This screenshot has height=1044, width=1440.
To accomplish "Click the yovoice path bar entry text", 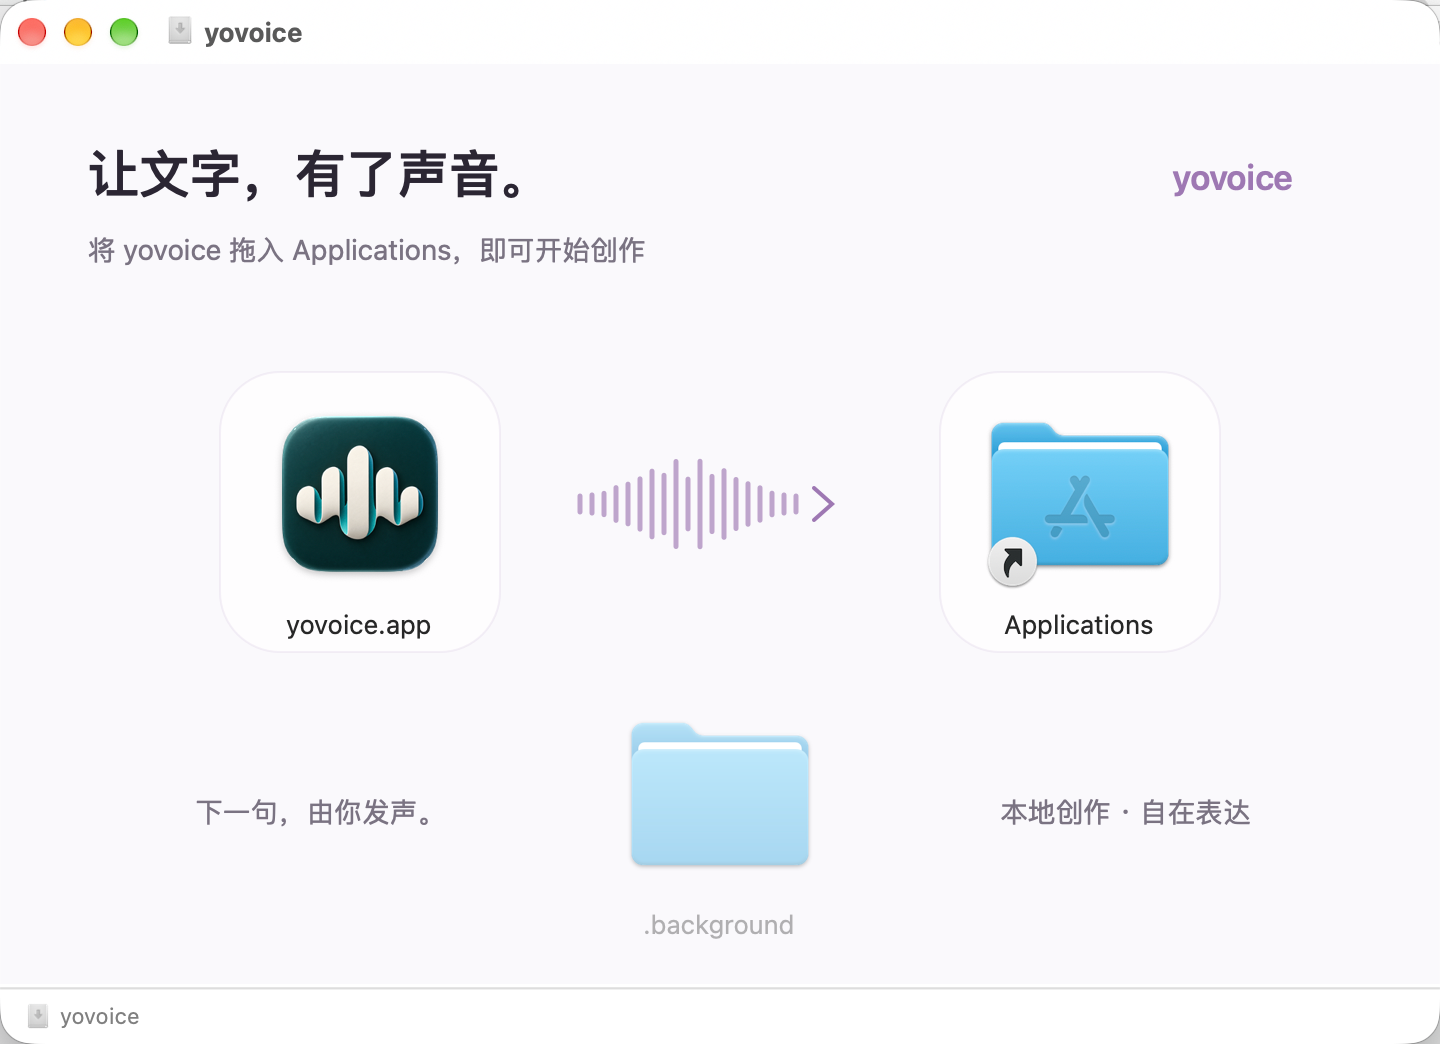I will pos(99,1016).
